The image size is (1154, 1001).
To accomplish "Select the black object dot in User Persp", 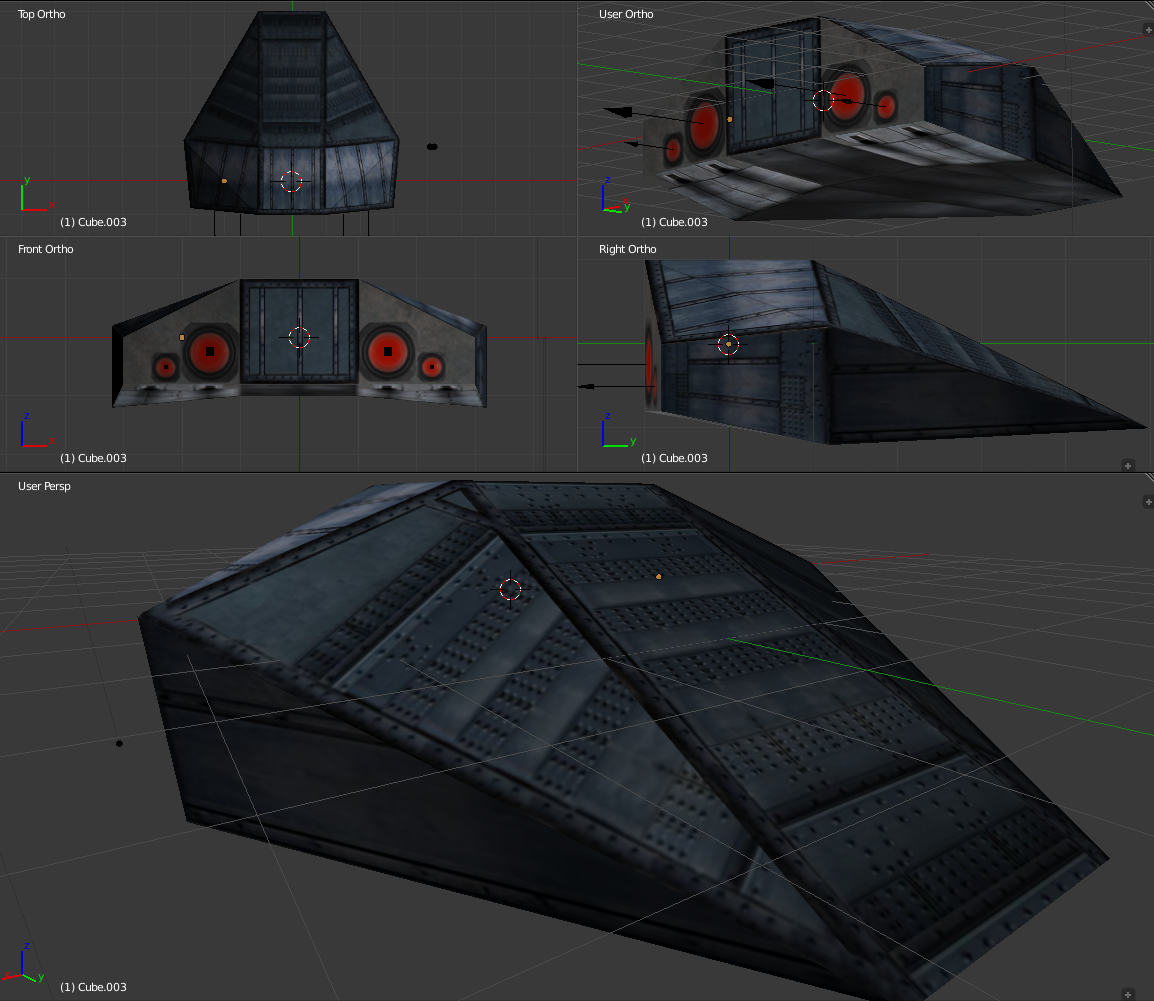I will pos(119,743).
